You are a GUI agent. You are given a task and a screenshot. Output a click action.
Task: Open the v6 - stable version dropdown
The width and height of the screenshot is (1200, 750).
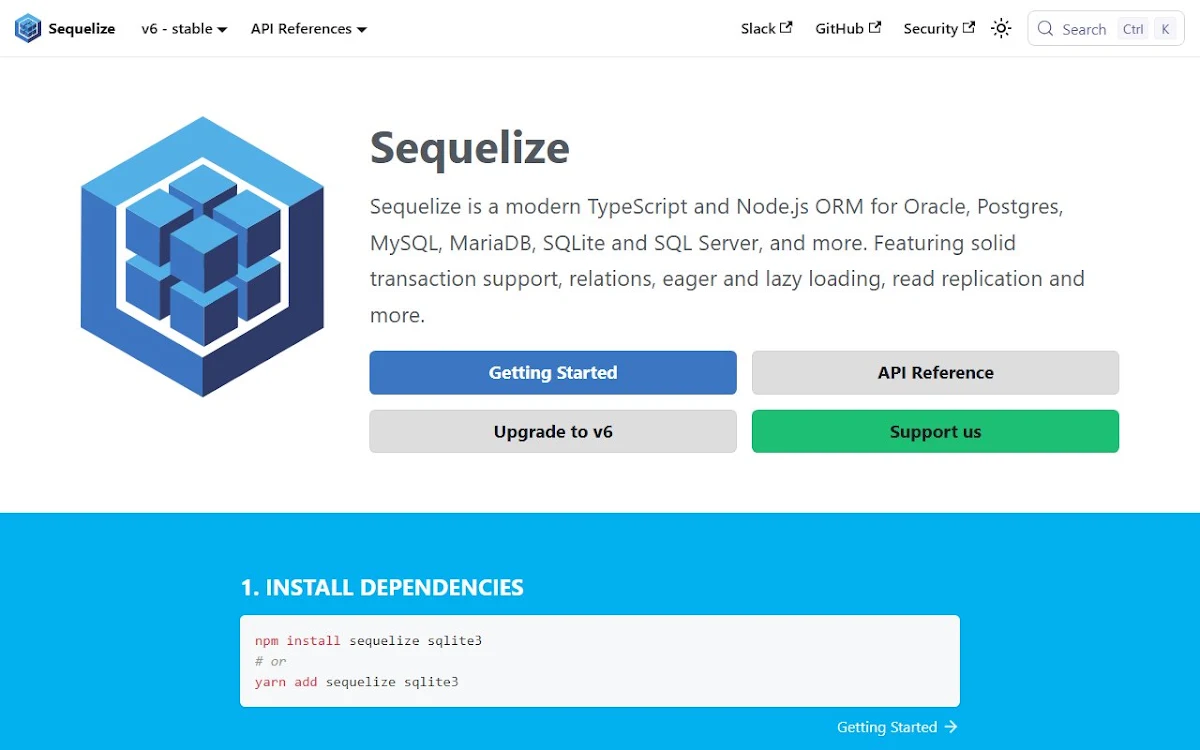pos(184,29)
